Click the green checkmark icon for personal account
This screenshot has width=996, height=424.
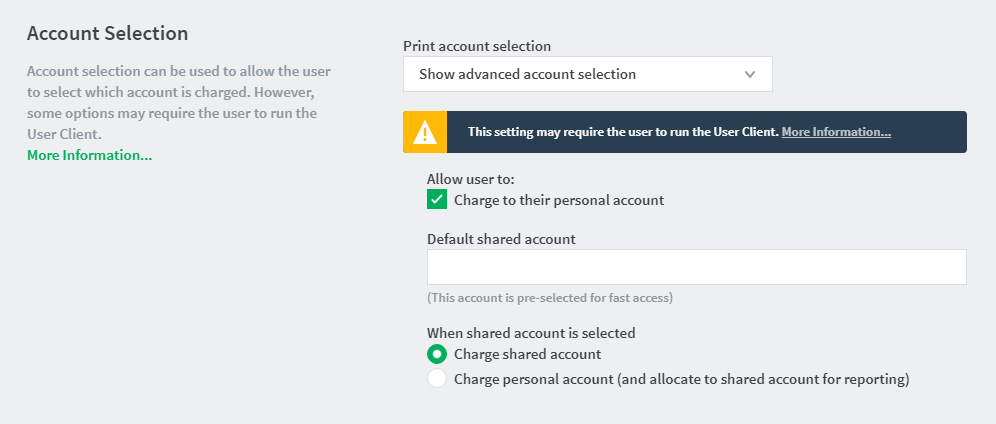click(437, 200)
